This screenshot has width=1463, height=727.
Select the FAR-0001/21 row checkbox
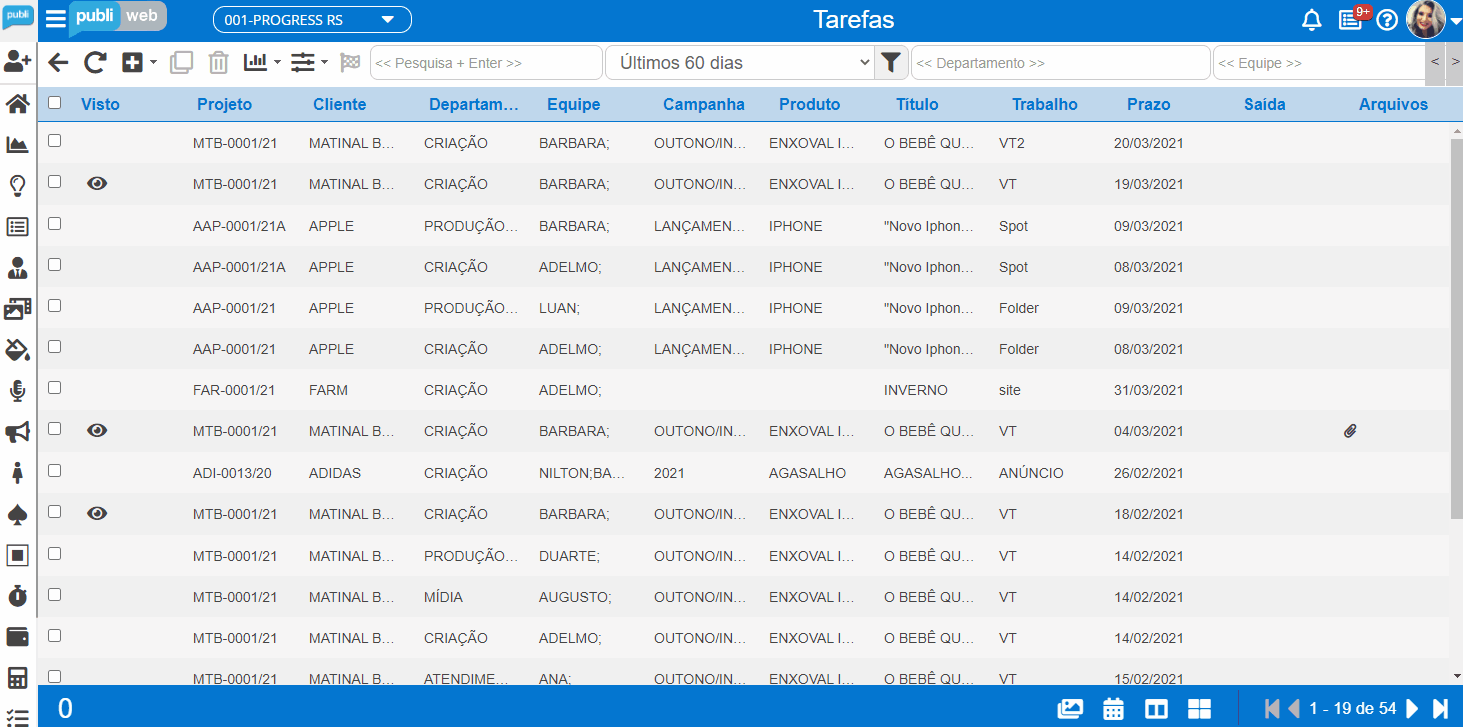54,387
